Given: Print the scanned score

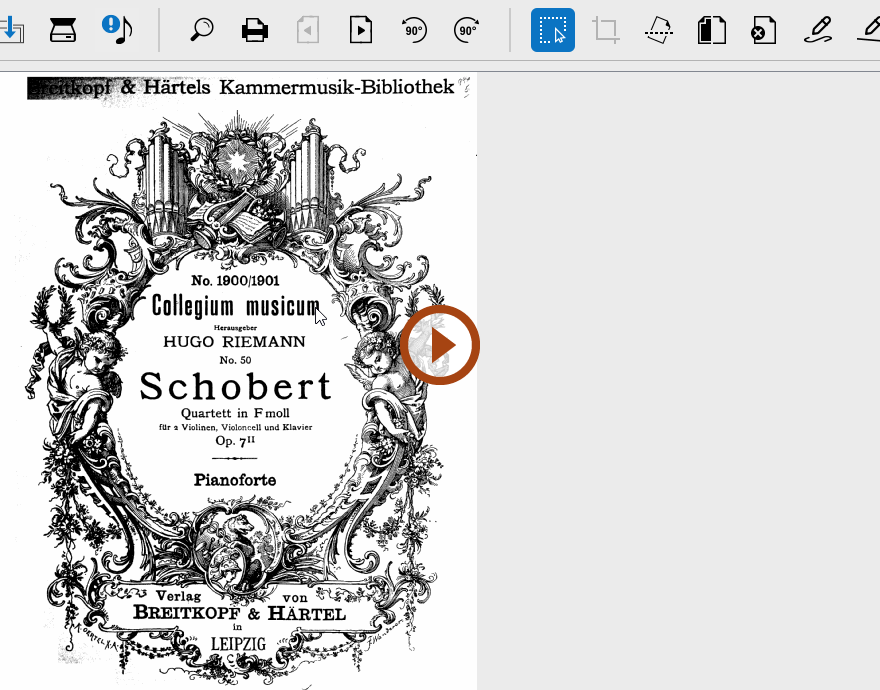Looking at the screenshot, I should (x=255, y=30).
